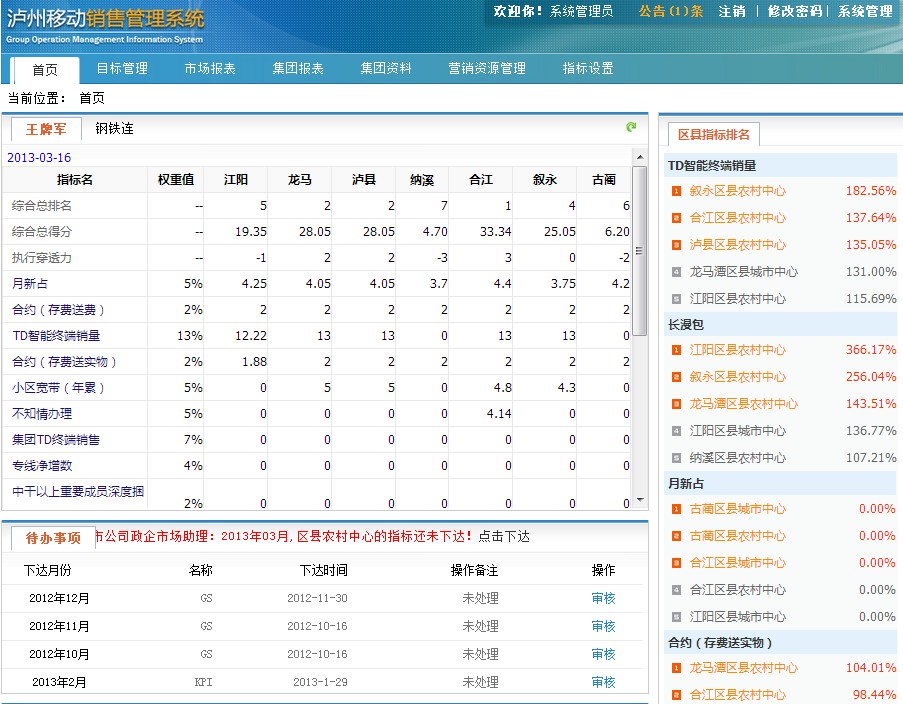The height and width of the screenshot is (704, 903).
Task: Open the 营销资源管理 menu
Action: 486,69
